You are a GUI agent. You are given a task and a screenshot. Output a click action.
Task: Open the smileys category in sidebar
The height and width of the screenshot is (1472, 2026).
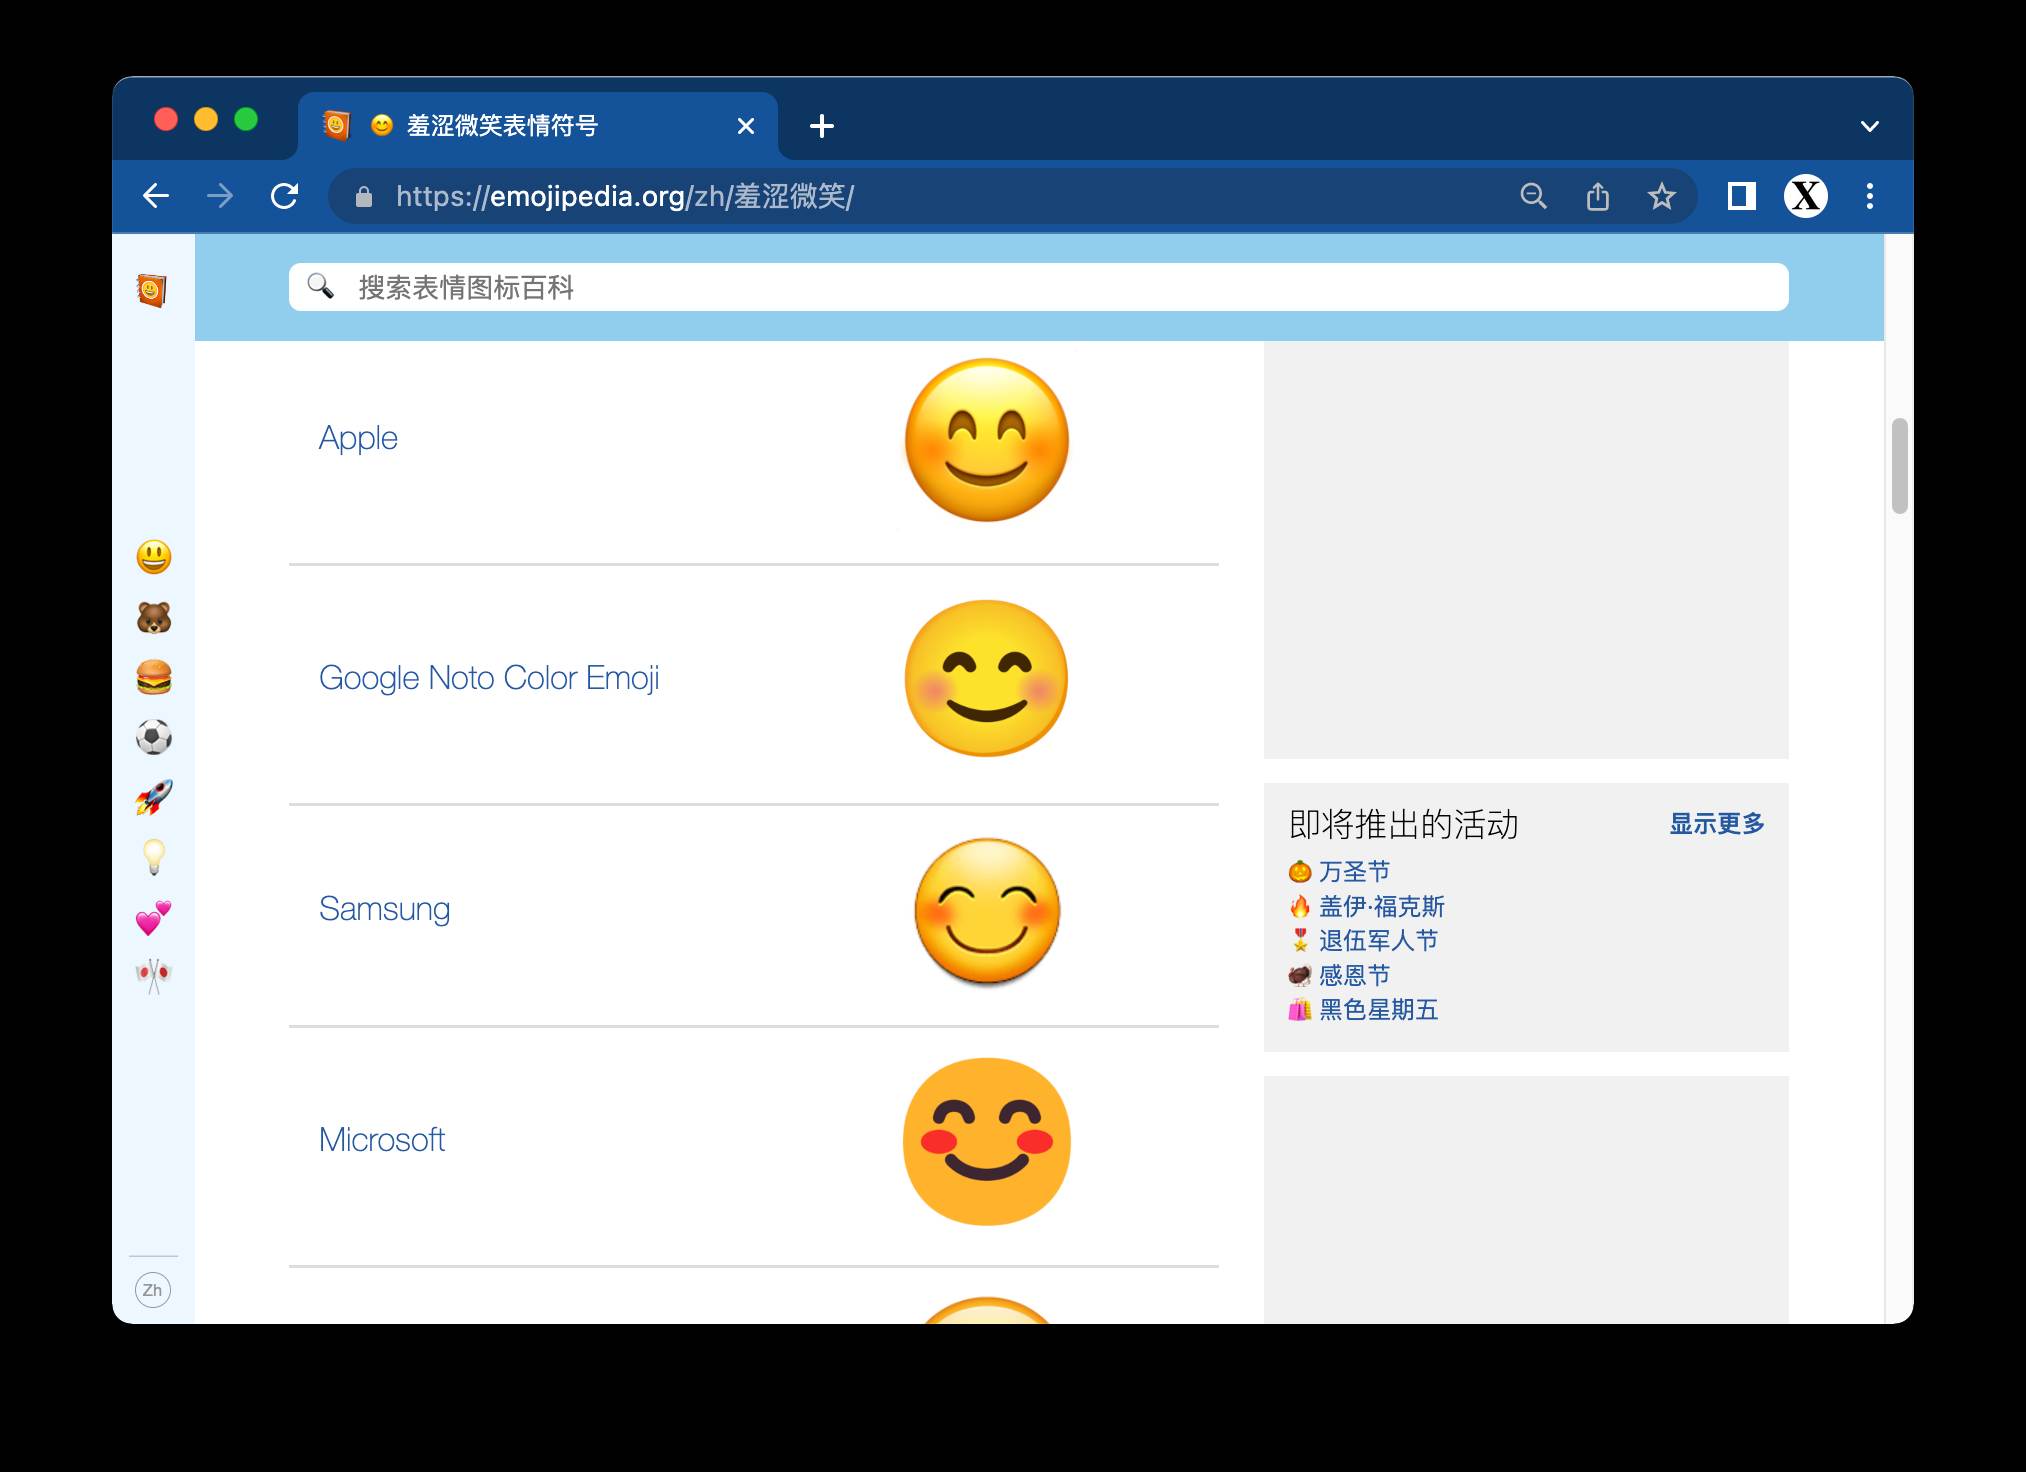153,557
